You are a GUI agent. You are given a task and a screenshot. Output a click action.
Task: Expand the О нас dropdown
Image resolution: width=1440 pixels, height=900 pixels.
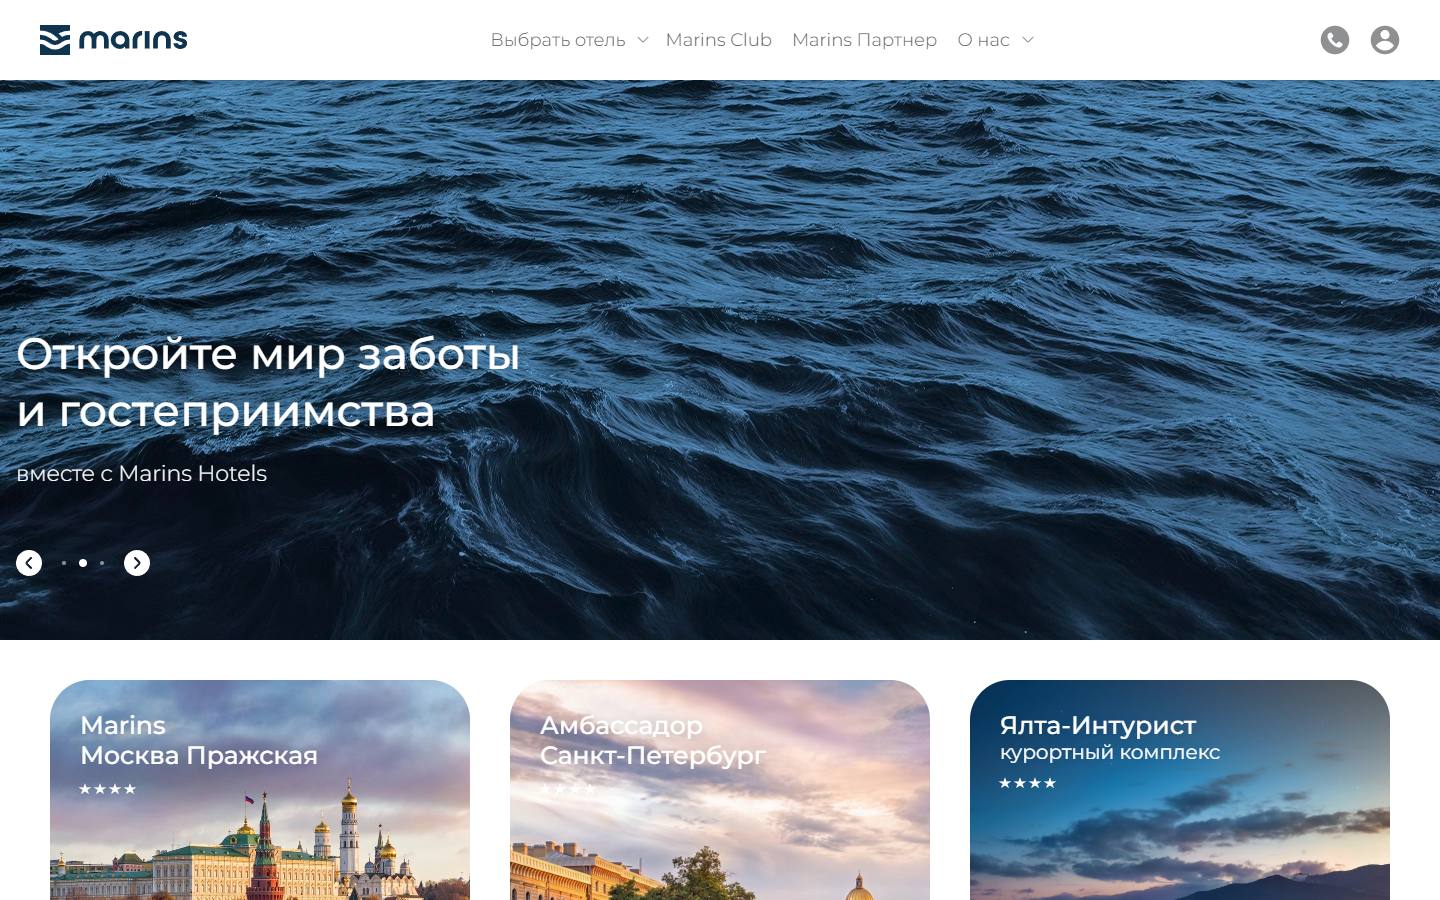coord(995,40)
